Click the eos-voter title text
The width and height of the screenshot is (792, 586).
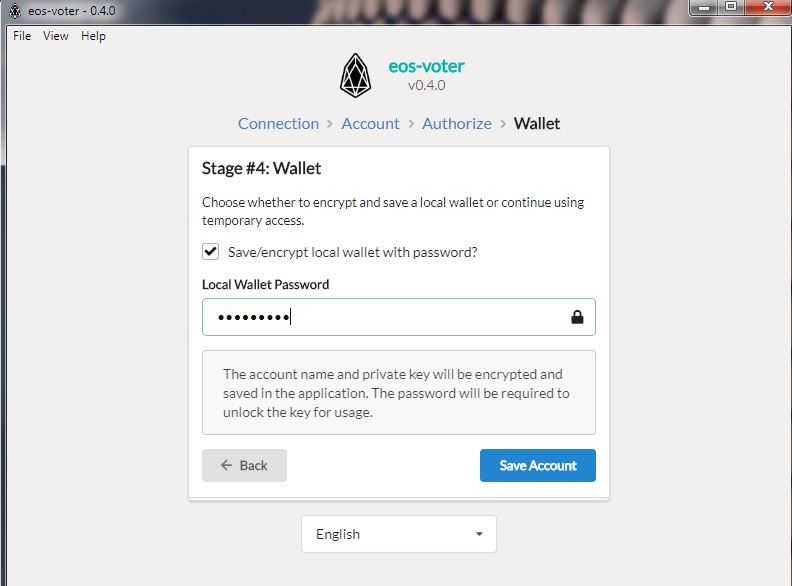coord(426,66)
